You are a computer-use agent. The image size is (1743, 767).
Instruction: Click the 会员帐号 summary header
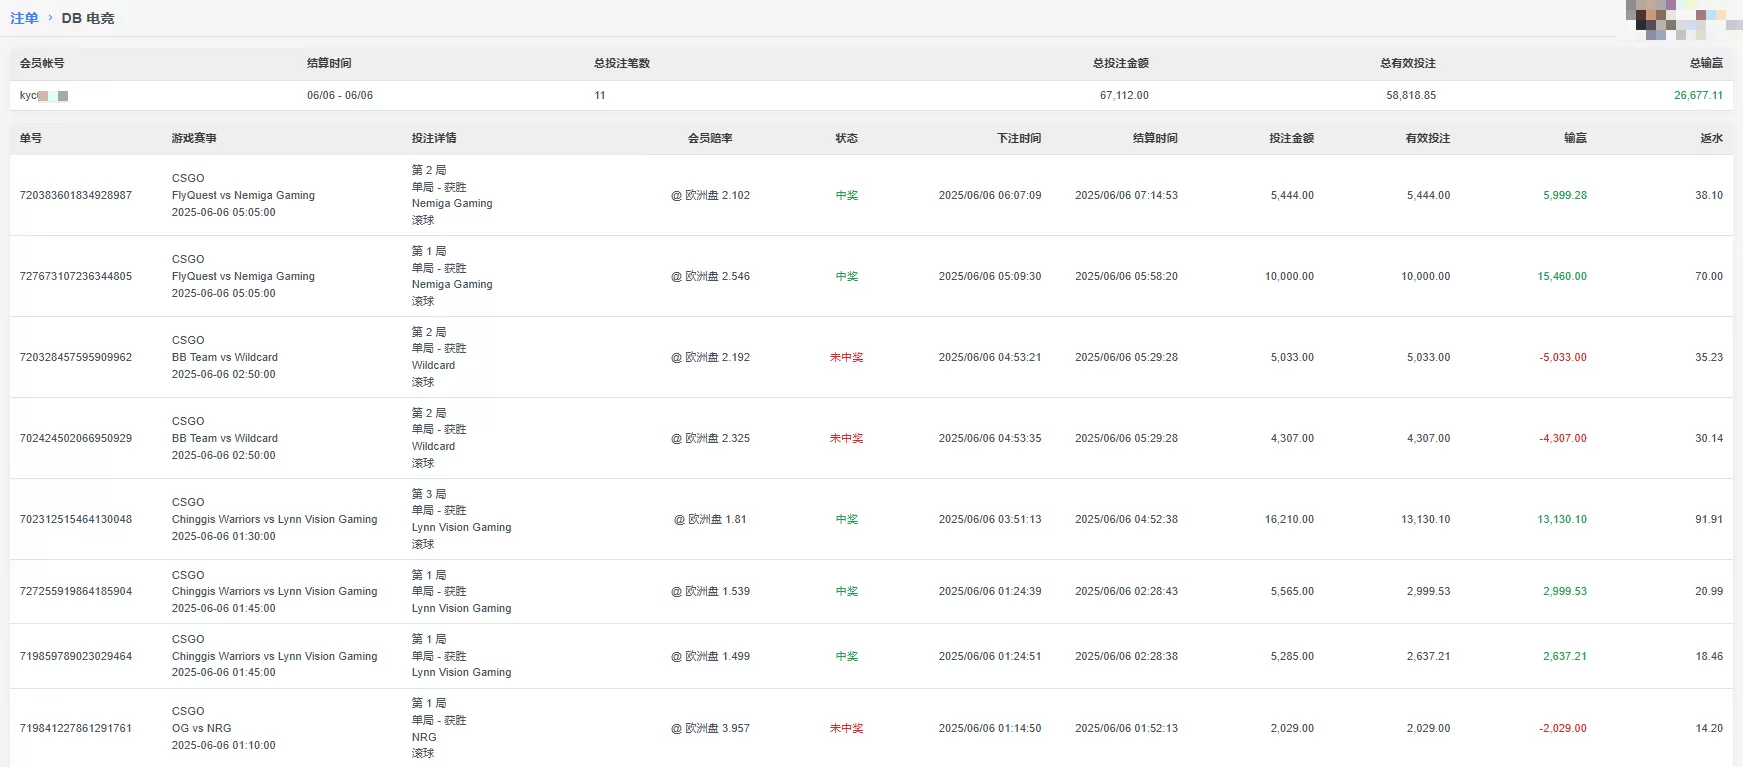tap(42, 63)
